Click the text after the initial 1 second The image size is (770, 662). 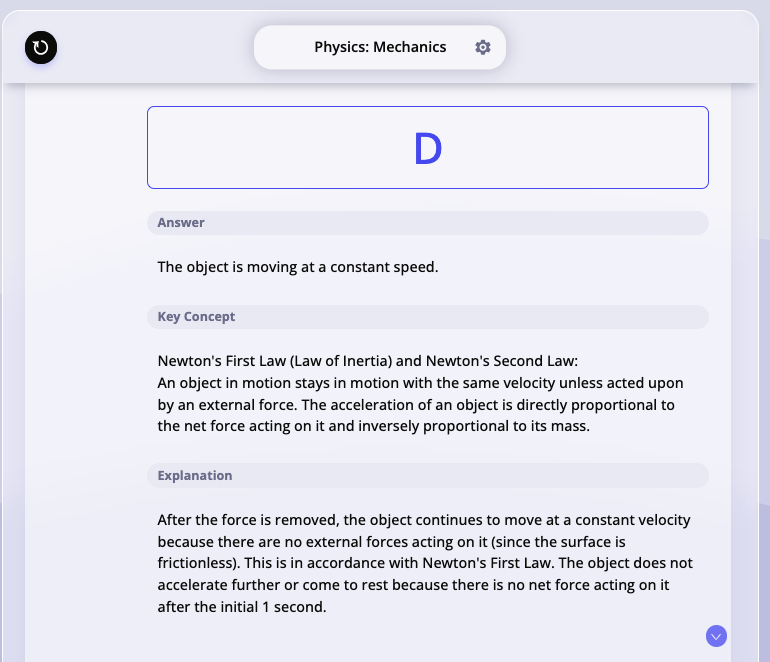tap(242, 607)
